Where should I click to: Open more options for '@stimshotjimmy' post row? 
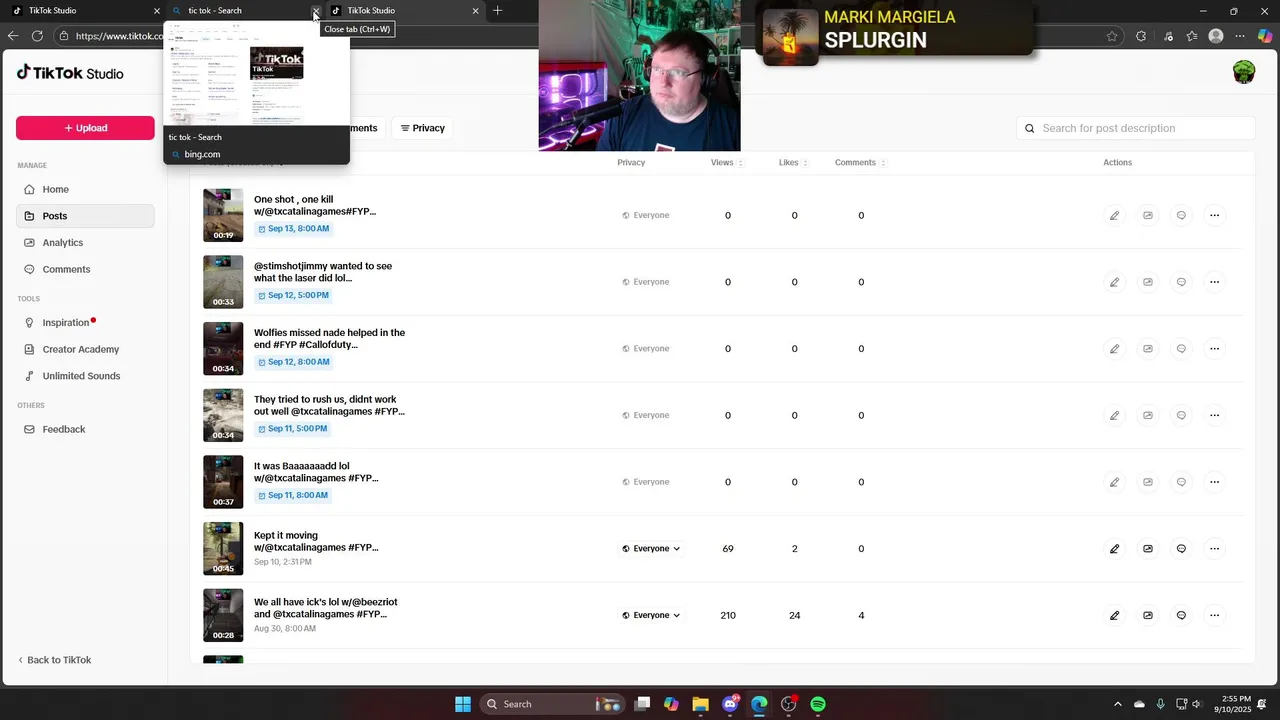tap(1215, 282)
